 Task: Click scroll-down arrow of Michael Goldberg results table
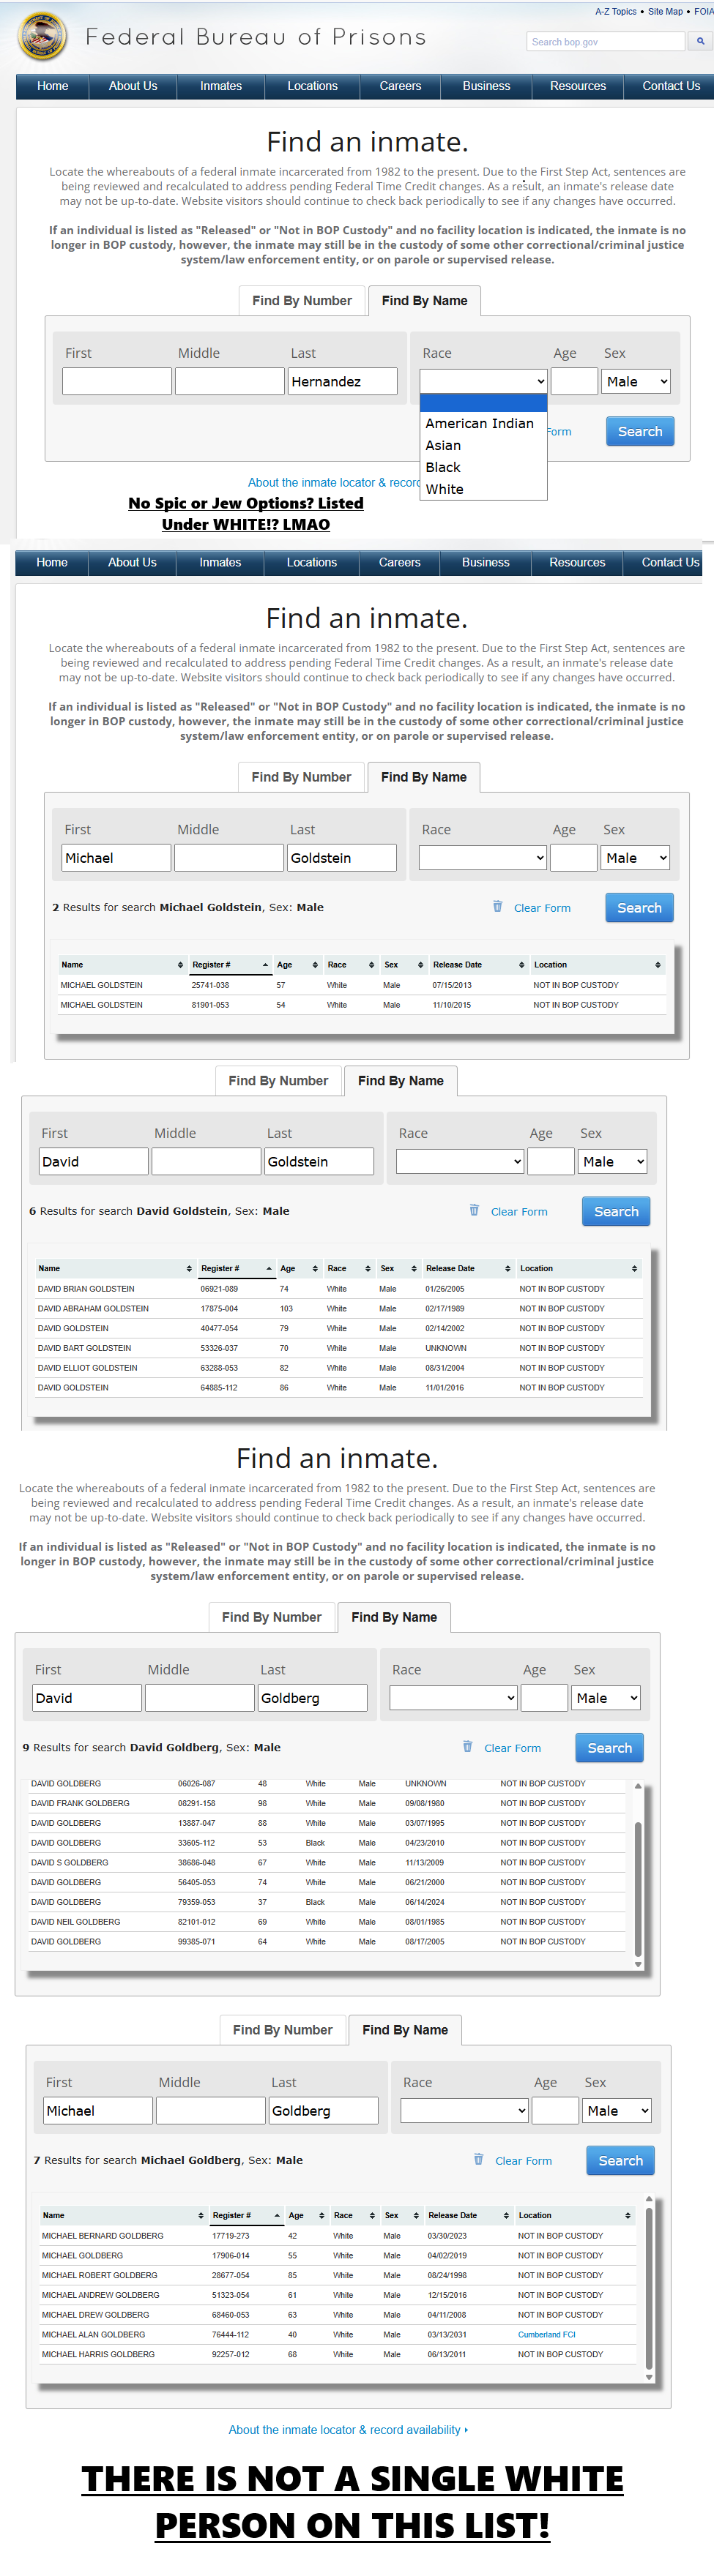click(x=649, y=2377)
